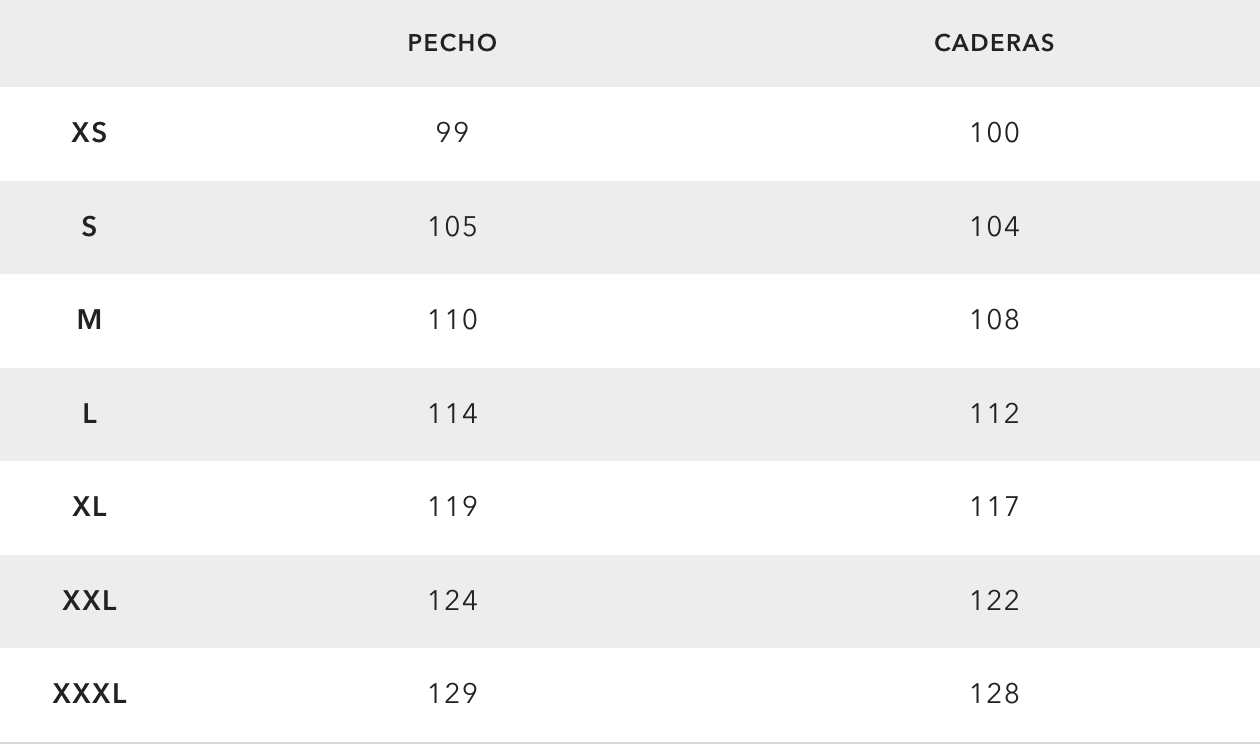Select the XS size row label

point(89,133)
